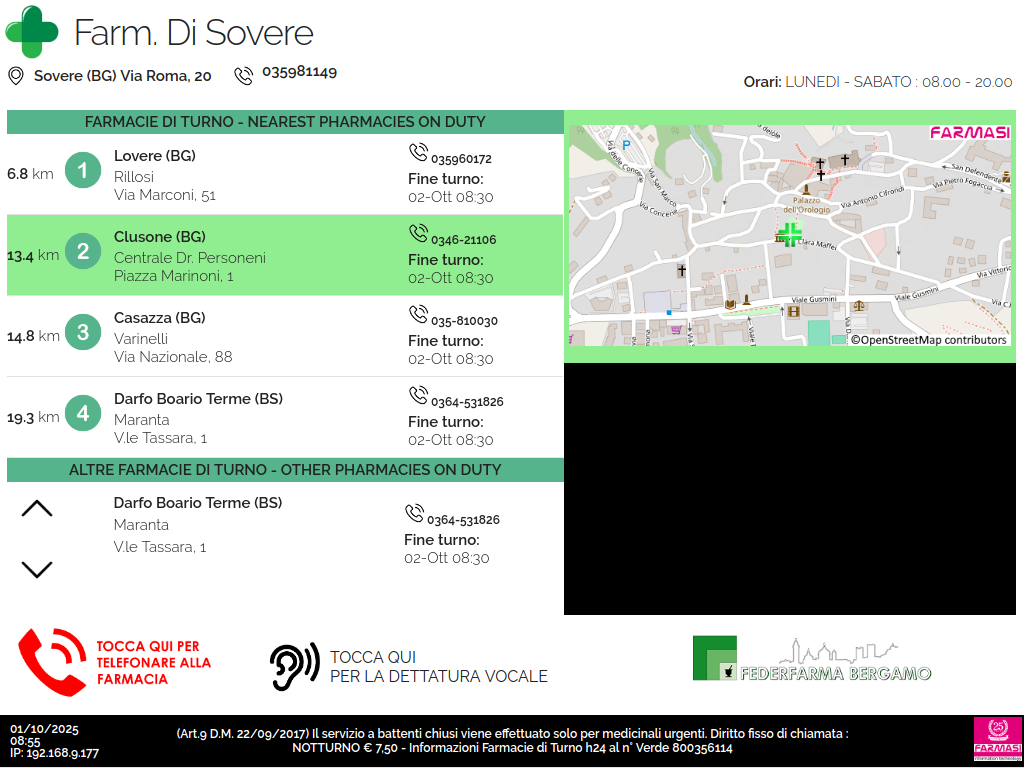Select number 1 badge for Lovere
The height and width of the screenshot is (768, 1024).
tap(83, 171)
